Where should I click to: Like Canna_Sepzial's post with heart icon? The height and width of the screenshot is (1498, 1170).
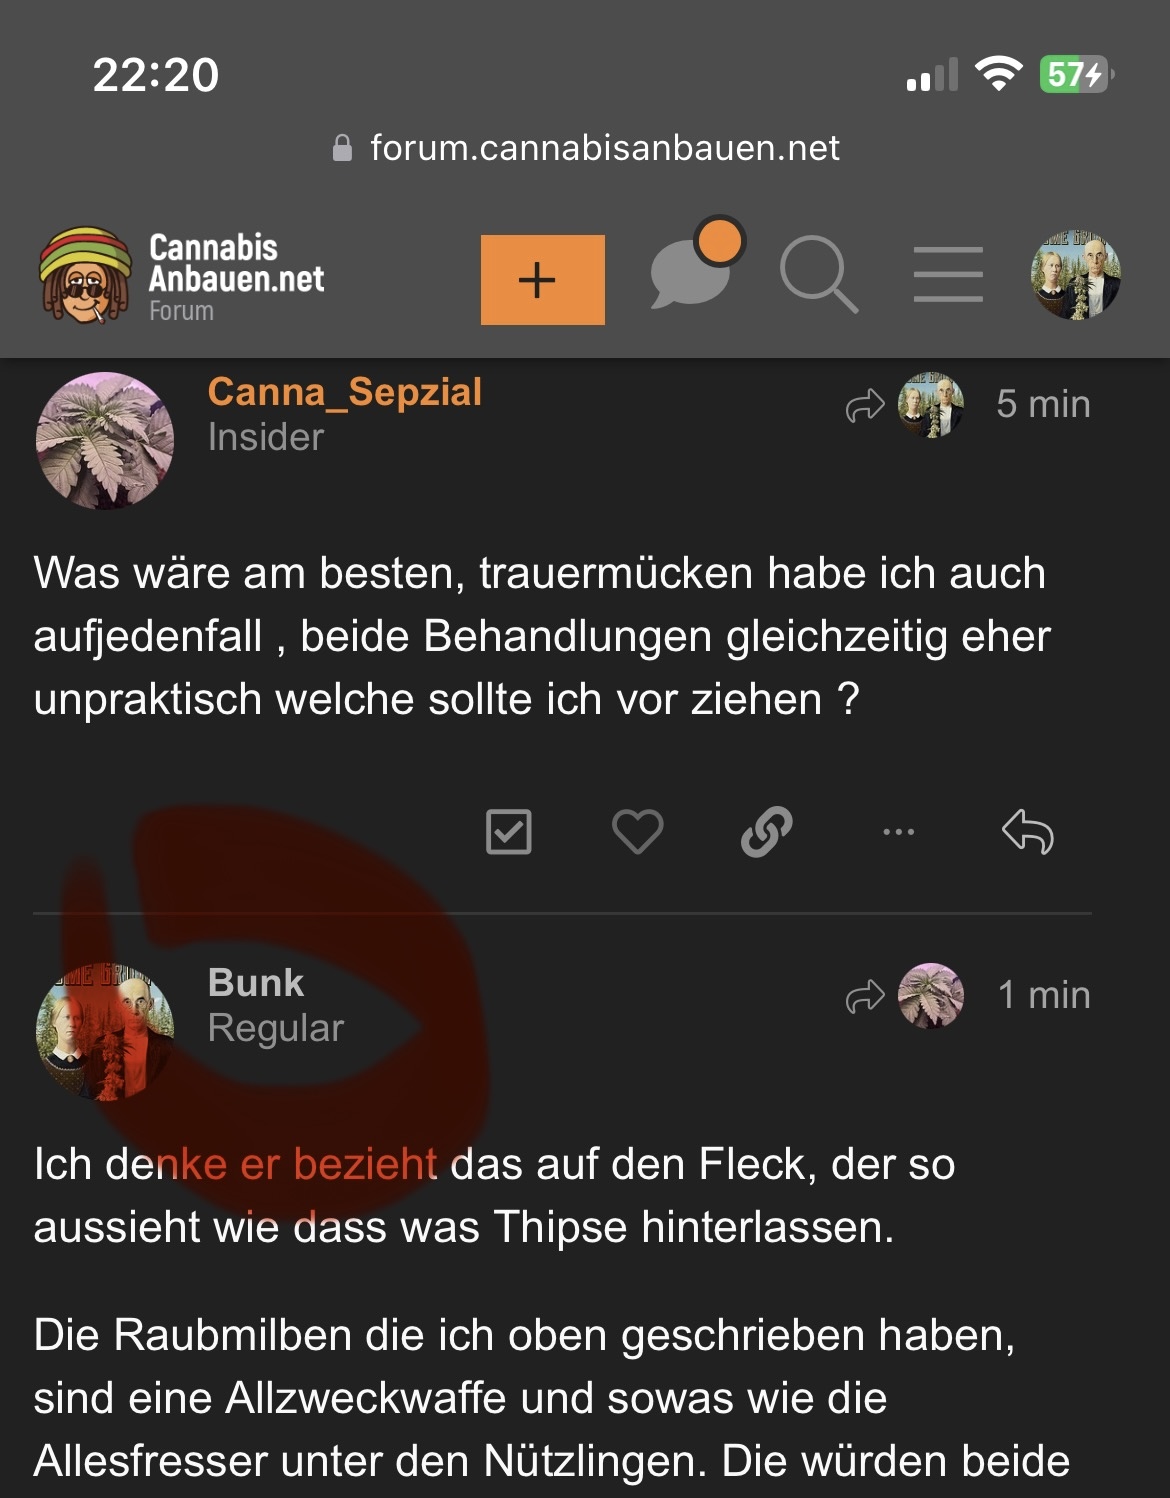click(x=637, y=832)
